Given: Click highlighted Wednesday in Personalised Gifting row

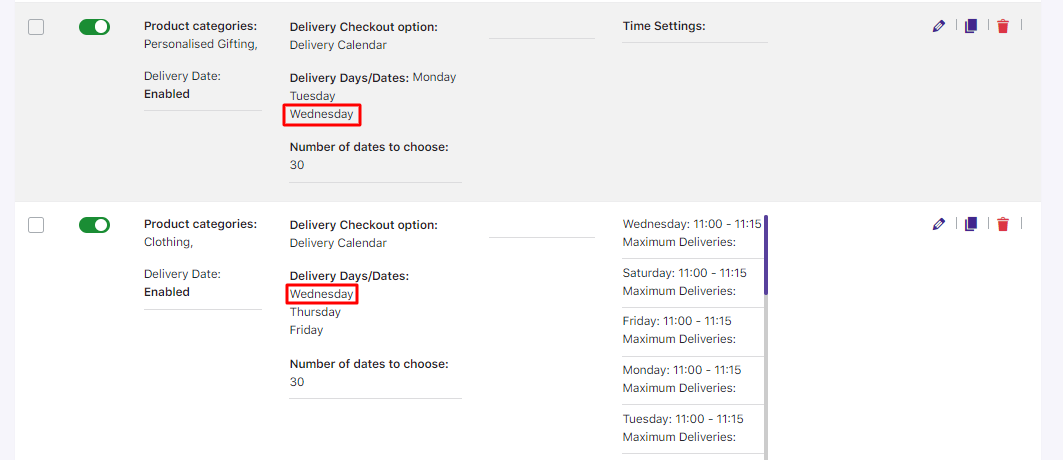Looking at the screenshot, I should click(321, 115).
